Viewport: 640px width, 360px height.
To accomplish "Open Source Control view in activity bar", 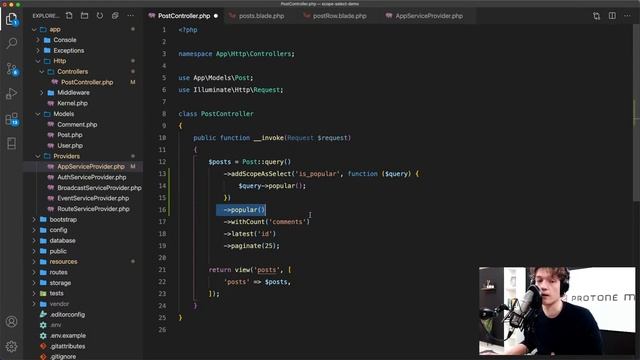I will (x=11, y=69).
